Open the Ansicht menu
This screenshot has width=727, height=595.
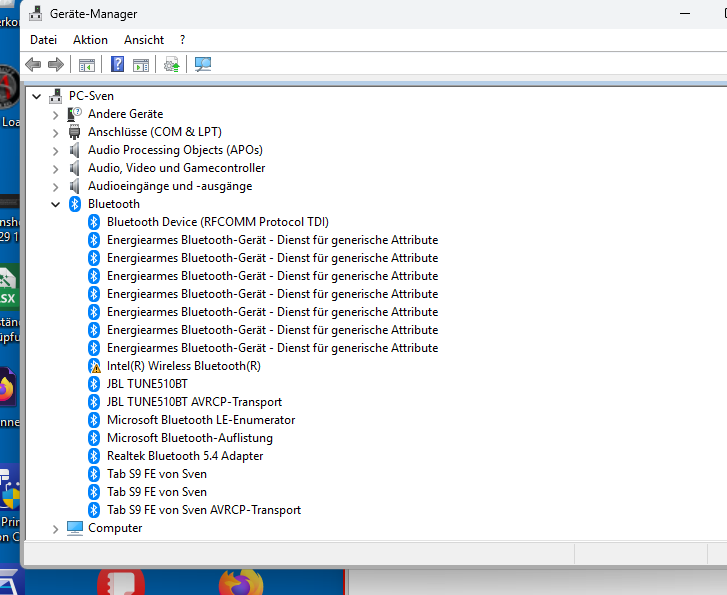pyautogui.click(x=144, y=40)
